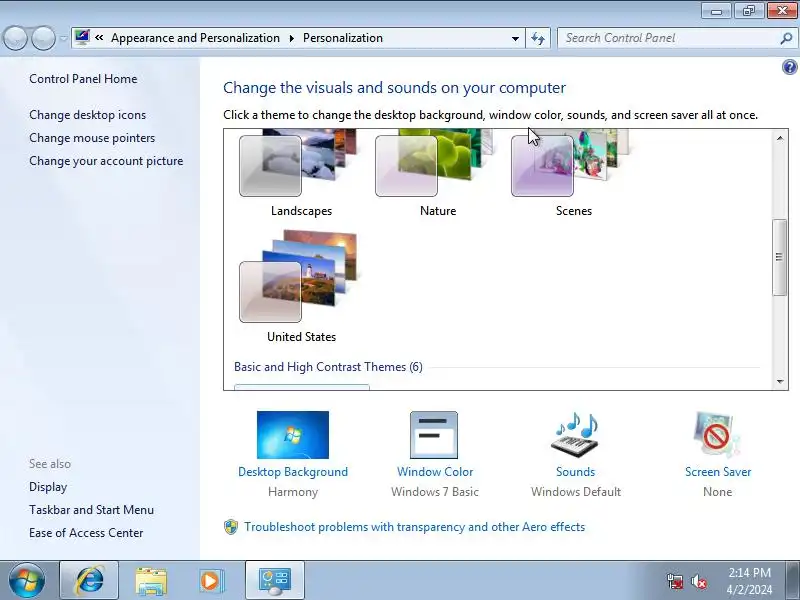The image size is (800, 600).
Task: Open Change mouse pointers
Action: (92, 138)
